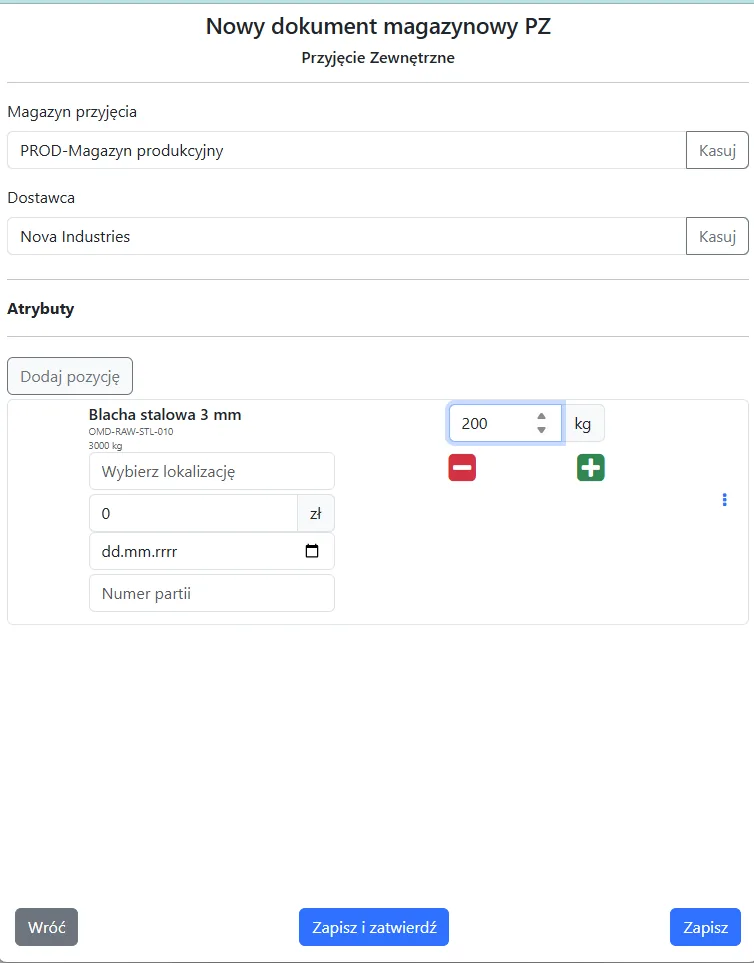Click the zł currency label
This screenshot has height=963, width=754.
tap(316, 513)
